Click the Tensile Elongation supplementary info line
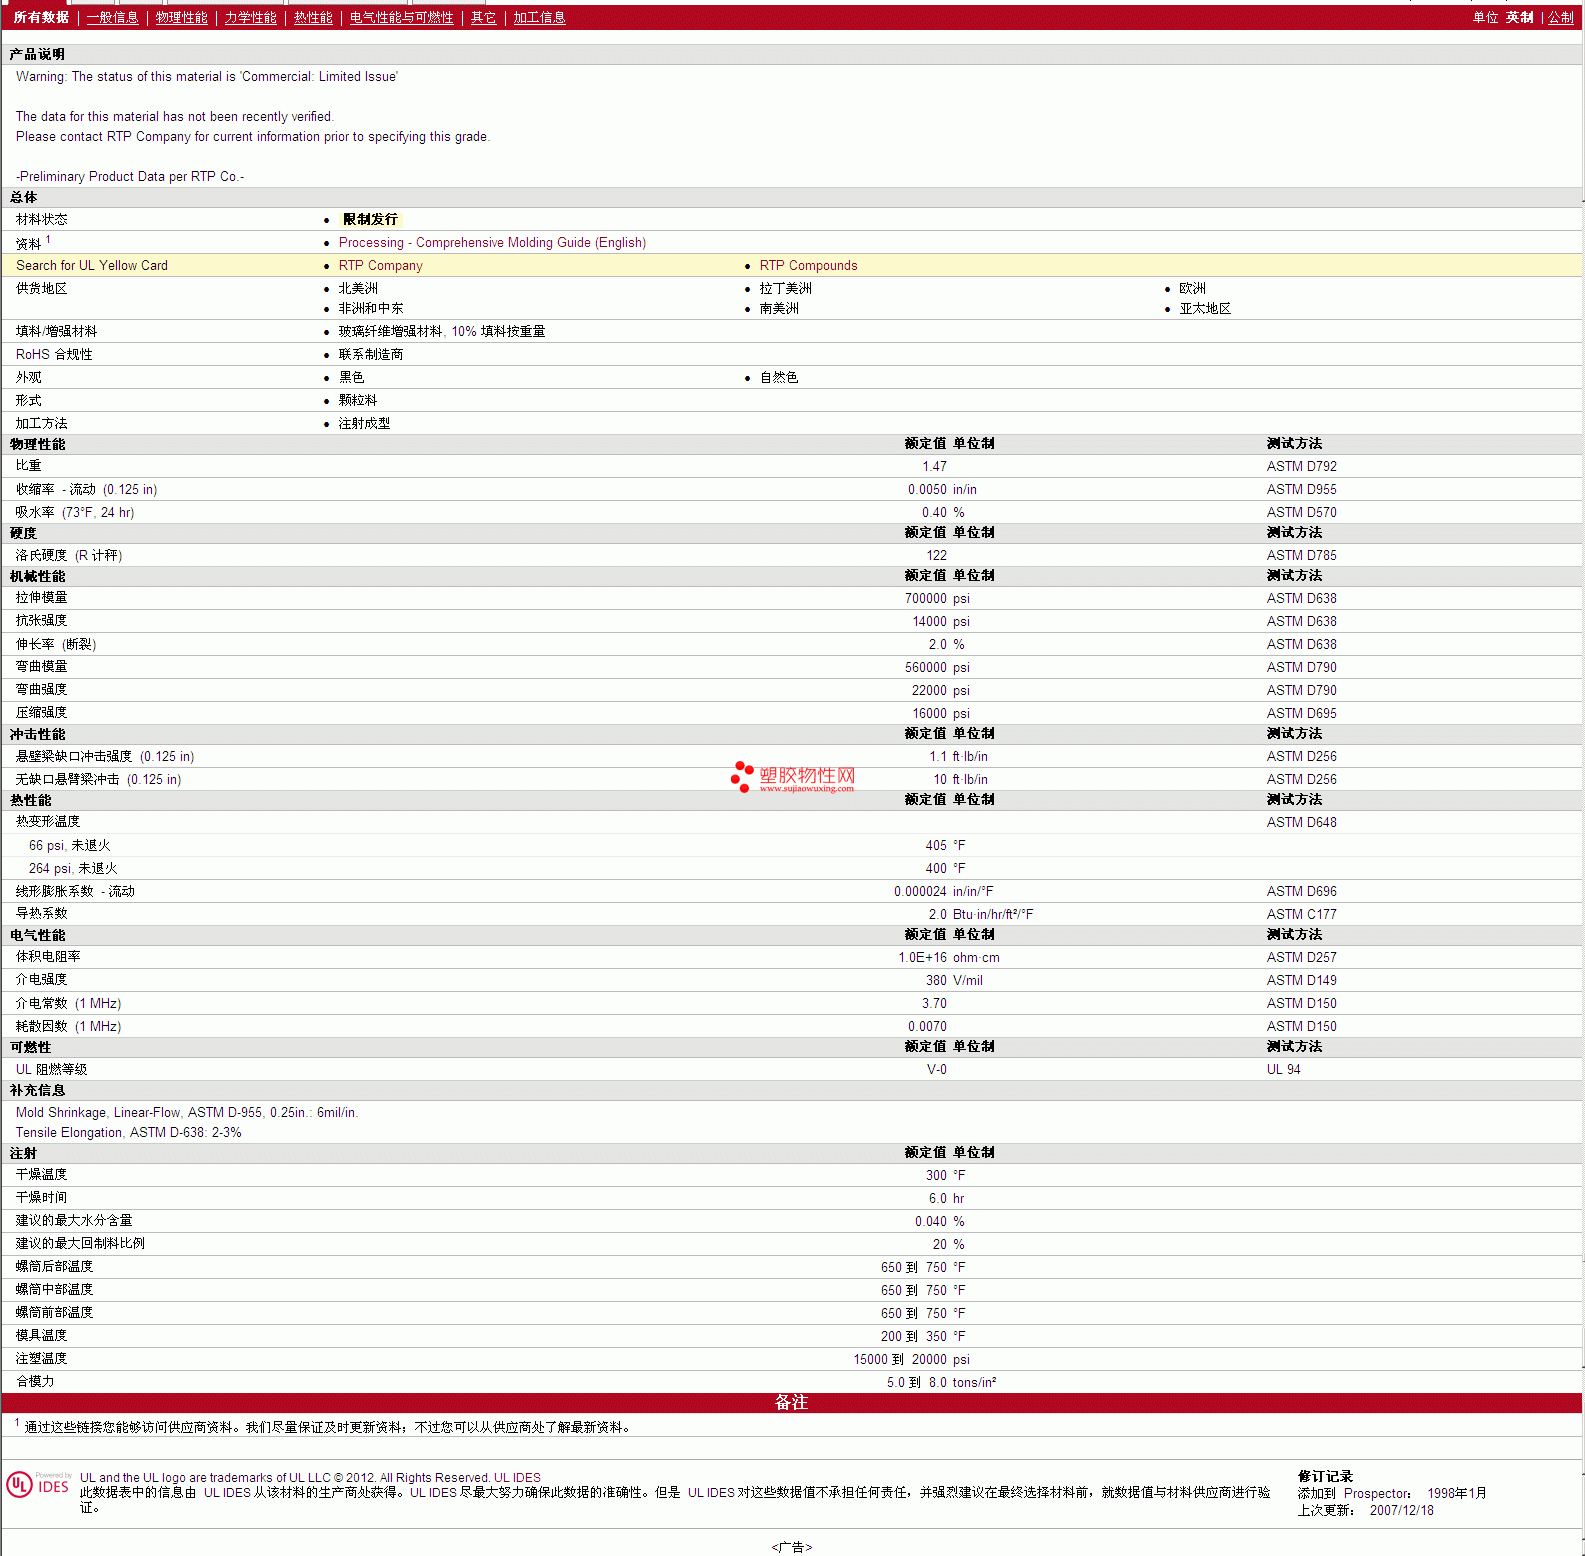Viewport: 1585px width, 1556px height. click(x=128, y=1132)
